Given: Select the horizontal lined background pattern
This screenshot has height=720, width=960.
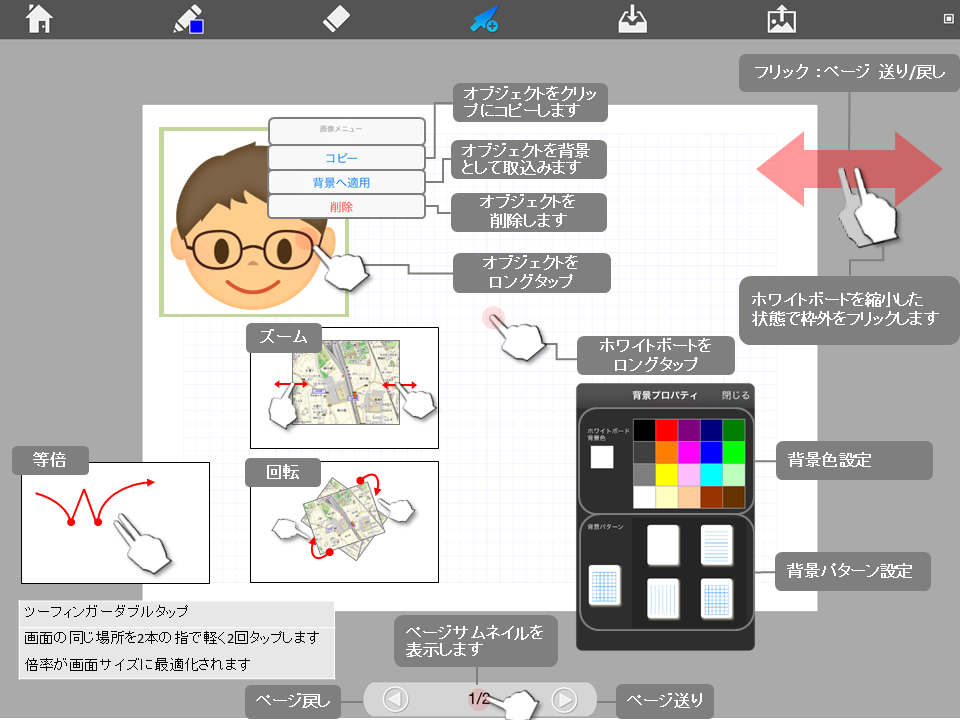Looking at the screenshot, I should tap(717, 545).
